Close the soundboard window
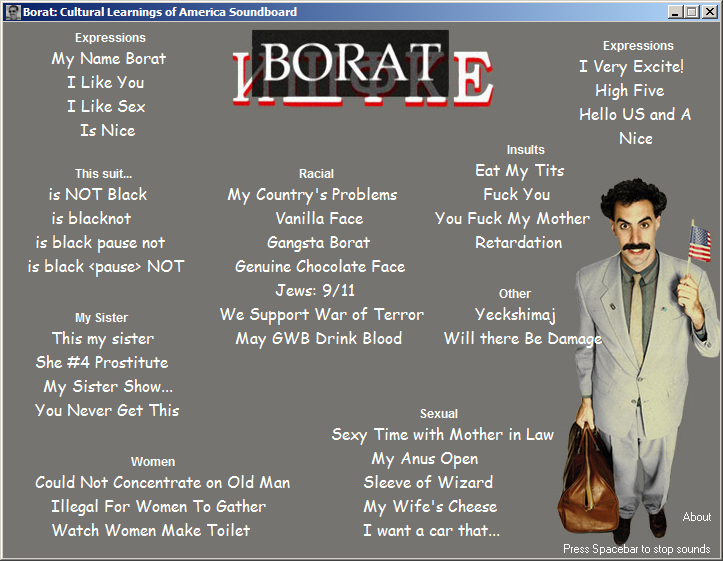 [x=709, y=12]
